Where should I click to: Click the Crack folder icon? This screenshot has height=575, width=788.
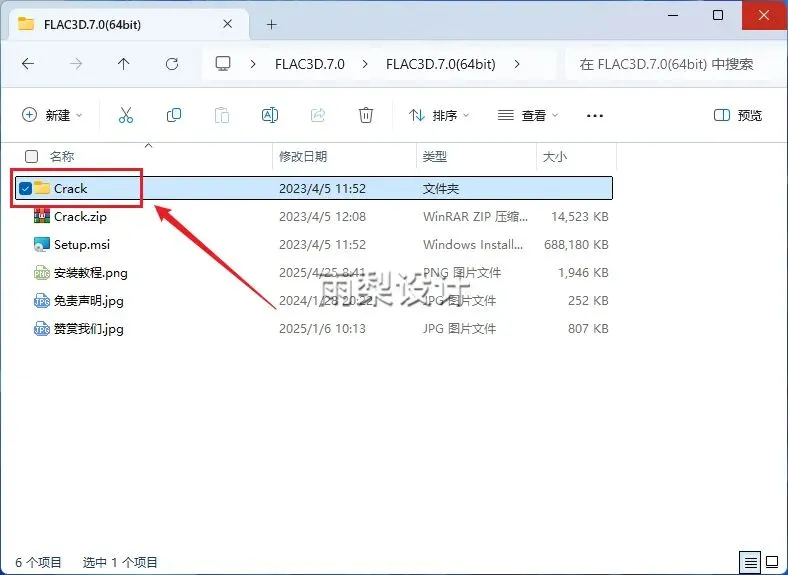tap(42, 188)
